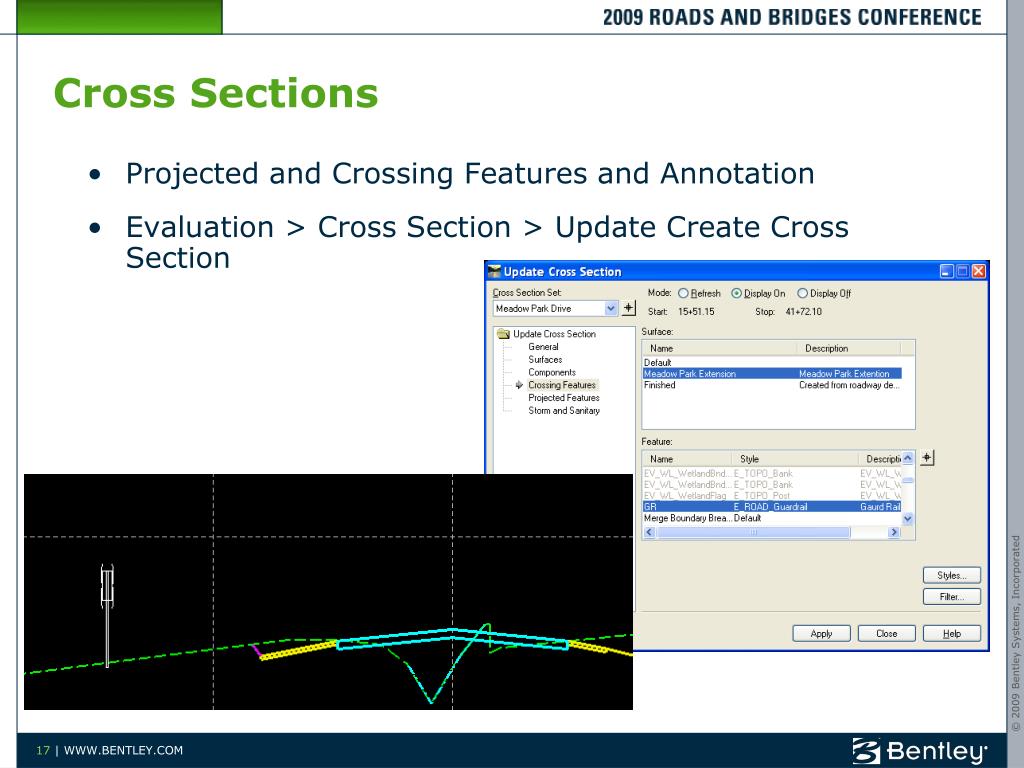Minimize the Update Cross Section dialog

click(x=946, y=271)
